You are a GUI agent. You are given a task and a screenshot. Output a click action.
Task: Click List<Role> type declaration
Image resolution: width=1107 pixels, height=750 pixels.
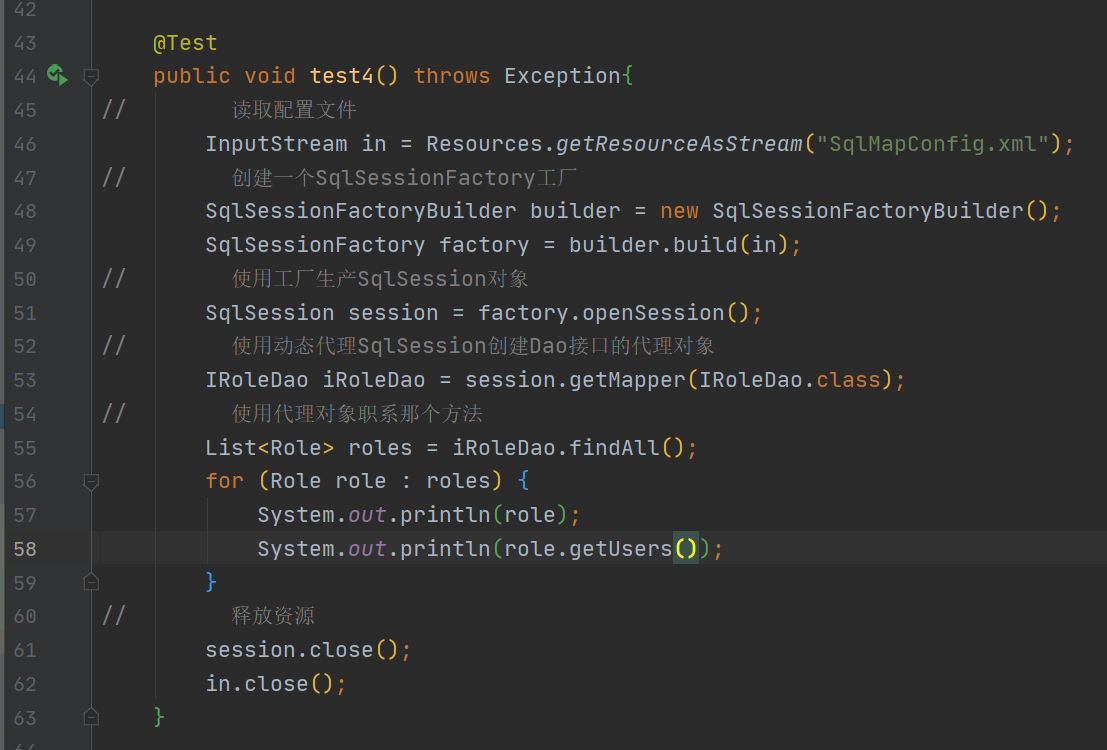[x=269, y=448]
